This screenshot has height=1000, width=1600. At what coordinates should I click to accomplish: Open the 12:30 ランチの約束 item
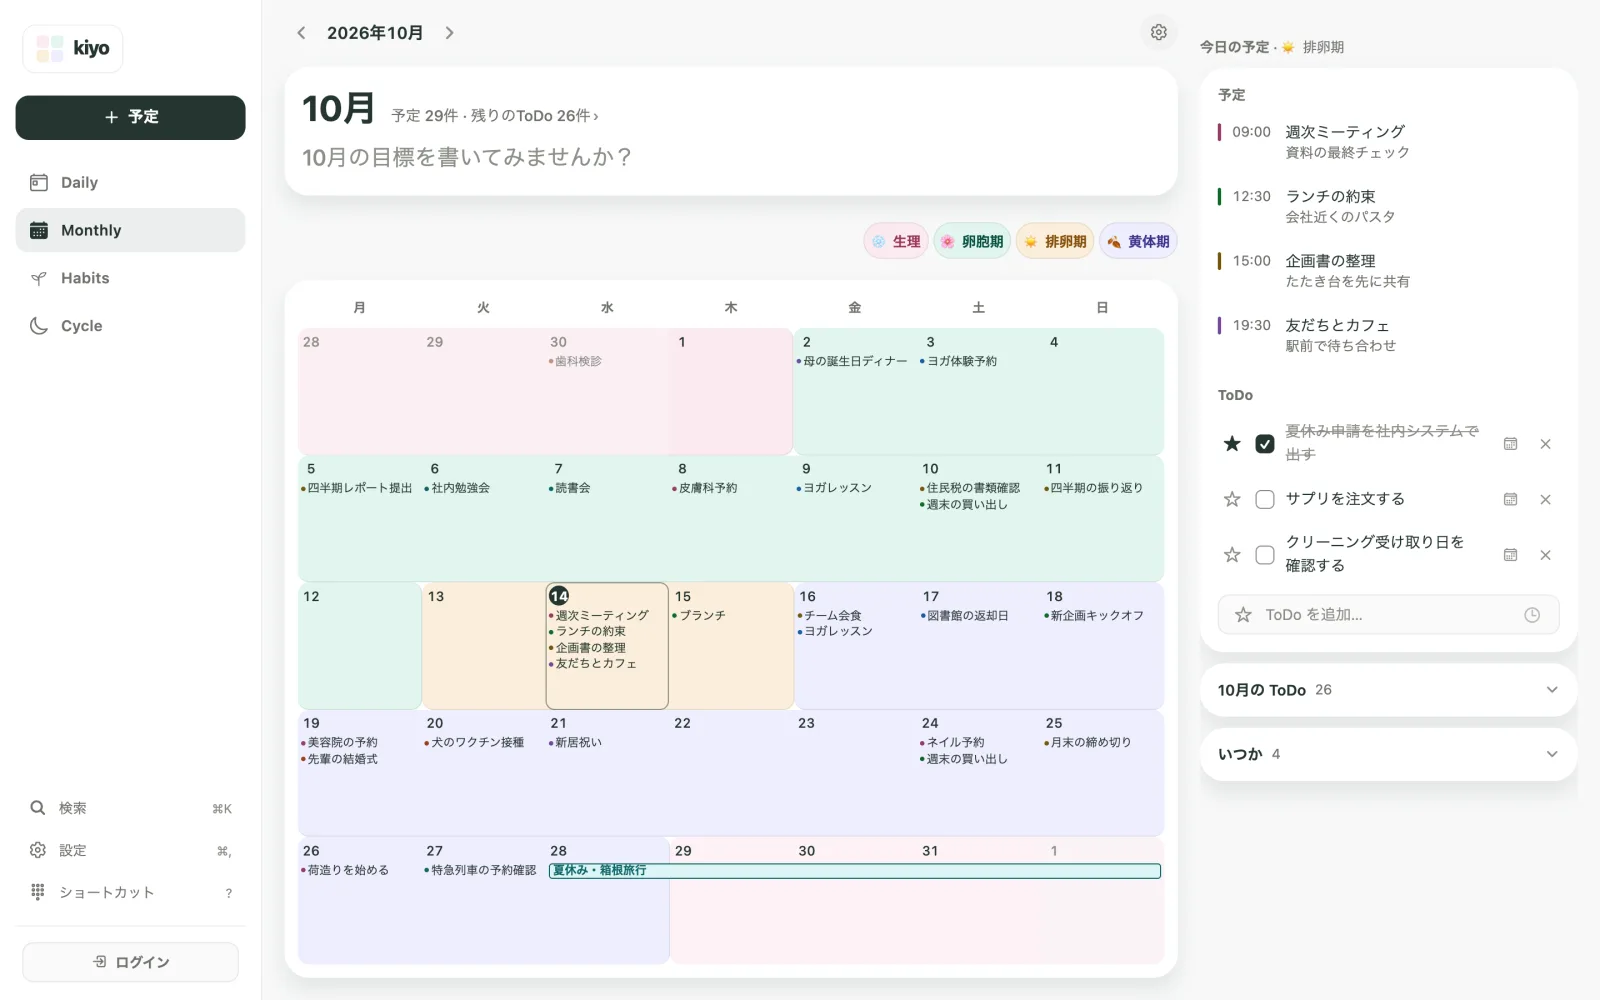(1388, 206)
